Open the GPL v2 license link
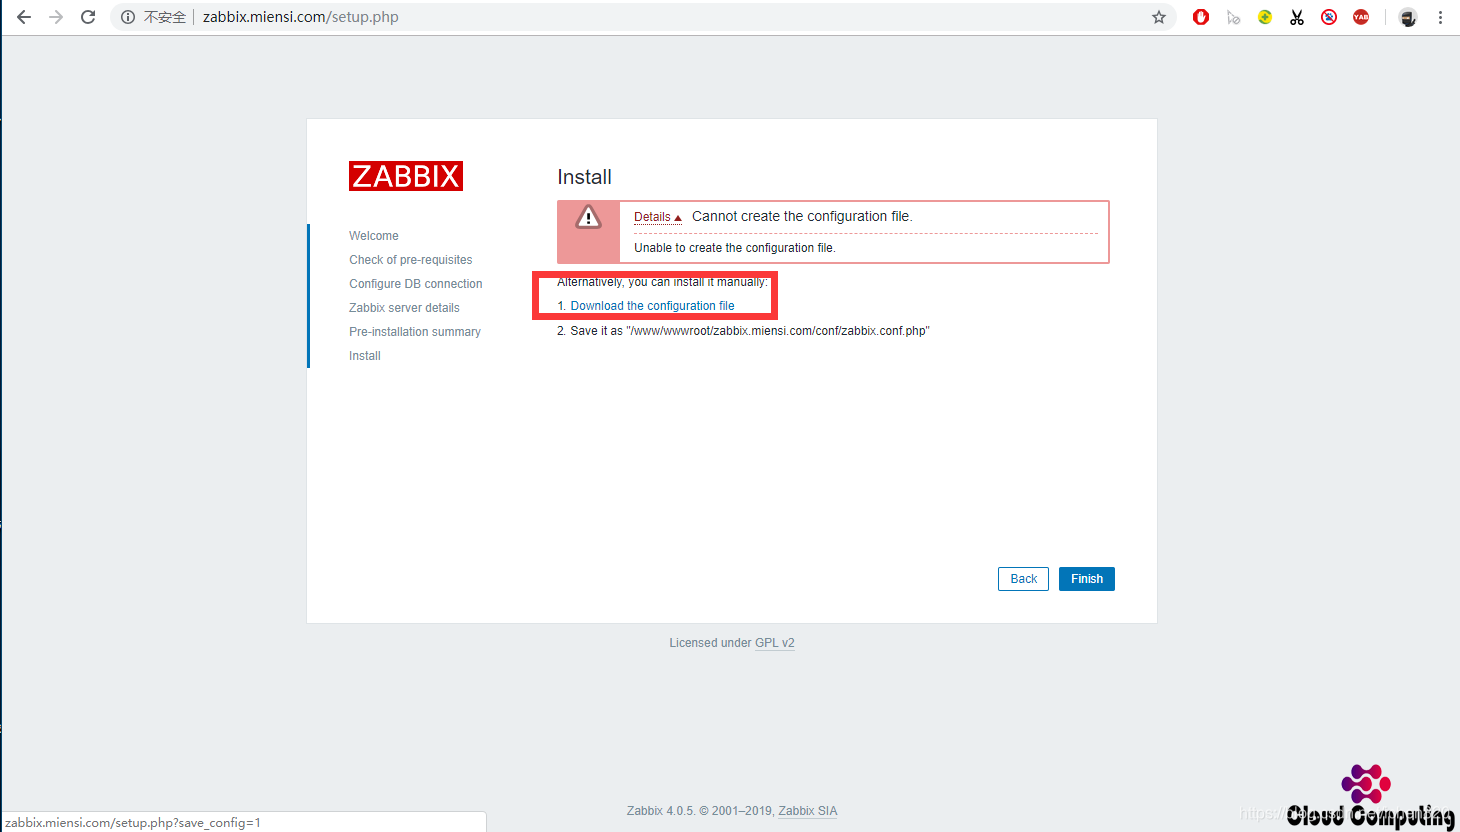1460x832 pixels. pos(775,643)
